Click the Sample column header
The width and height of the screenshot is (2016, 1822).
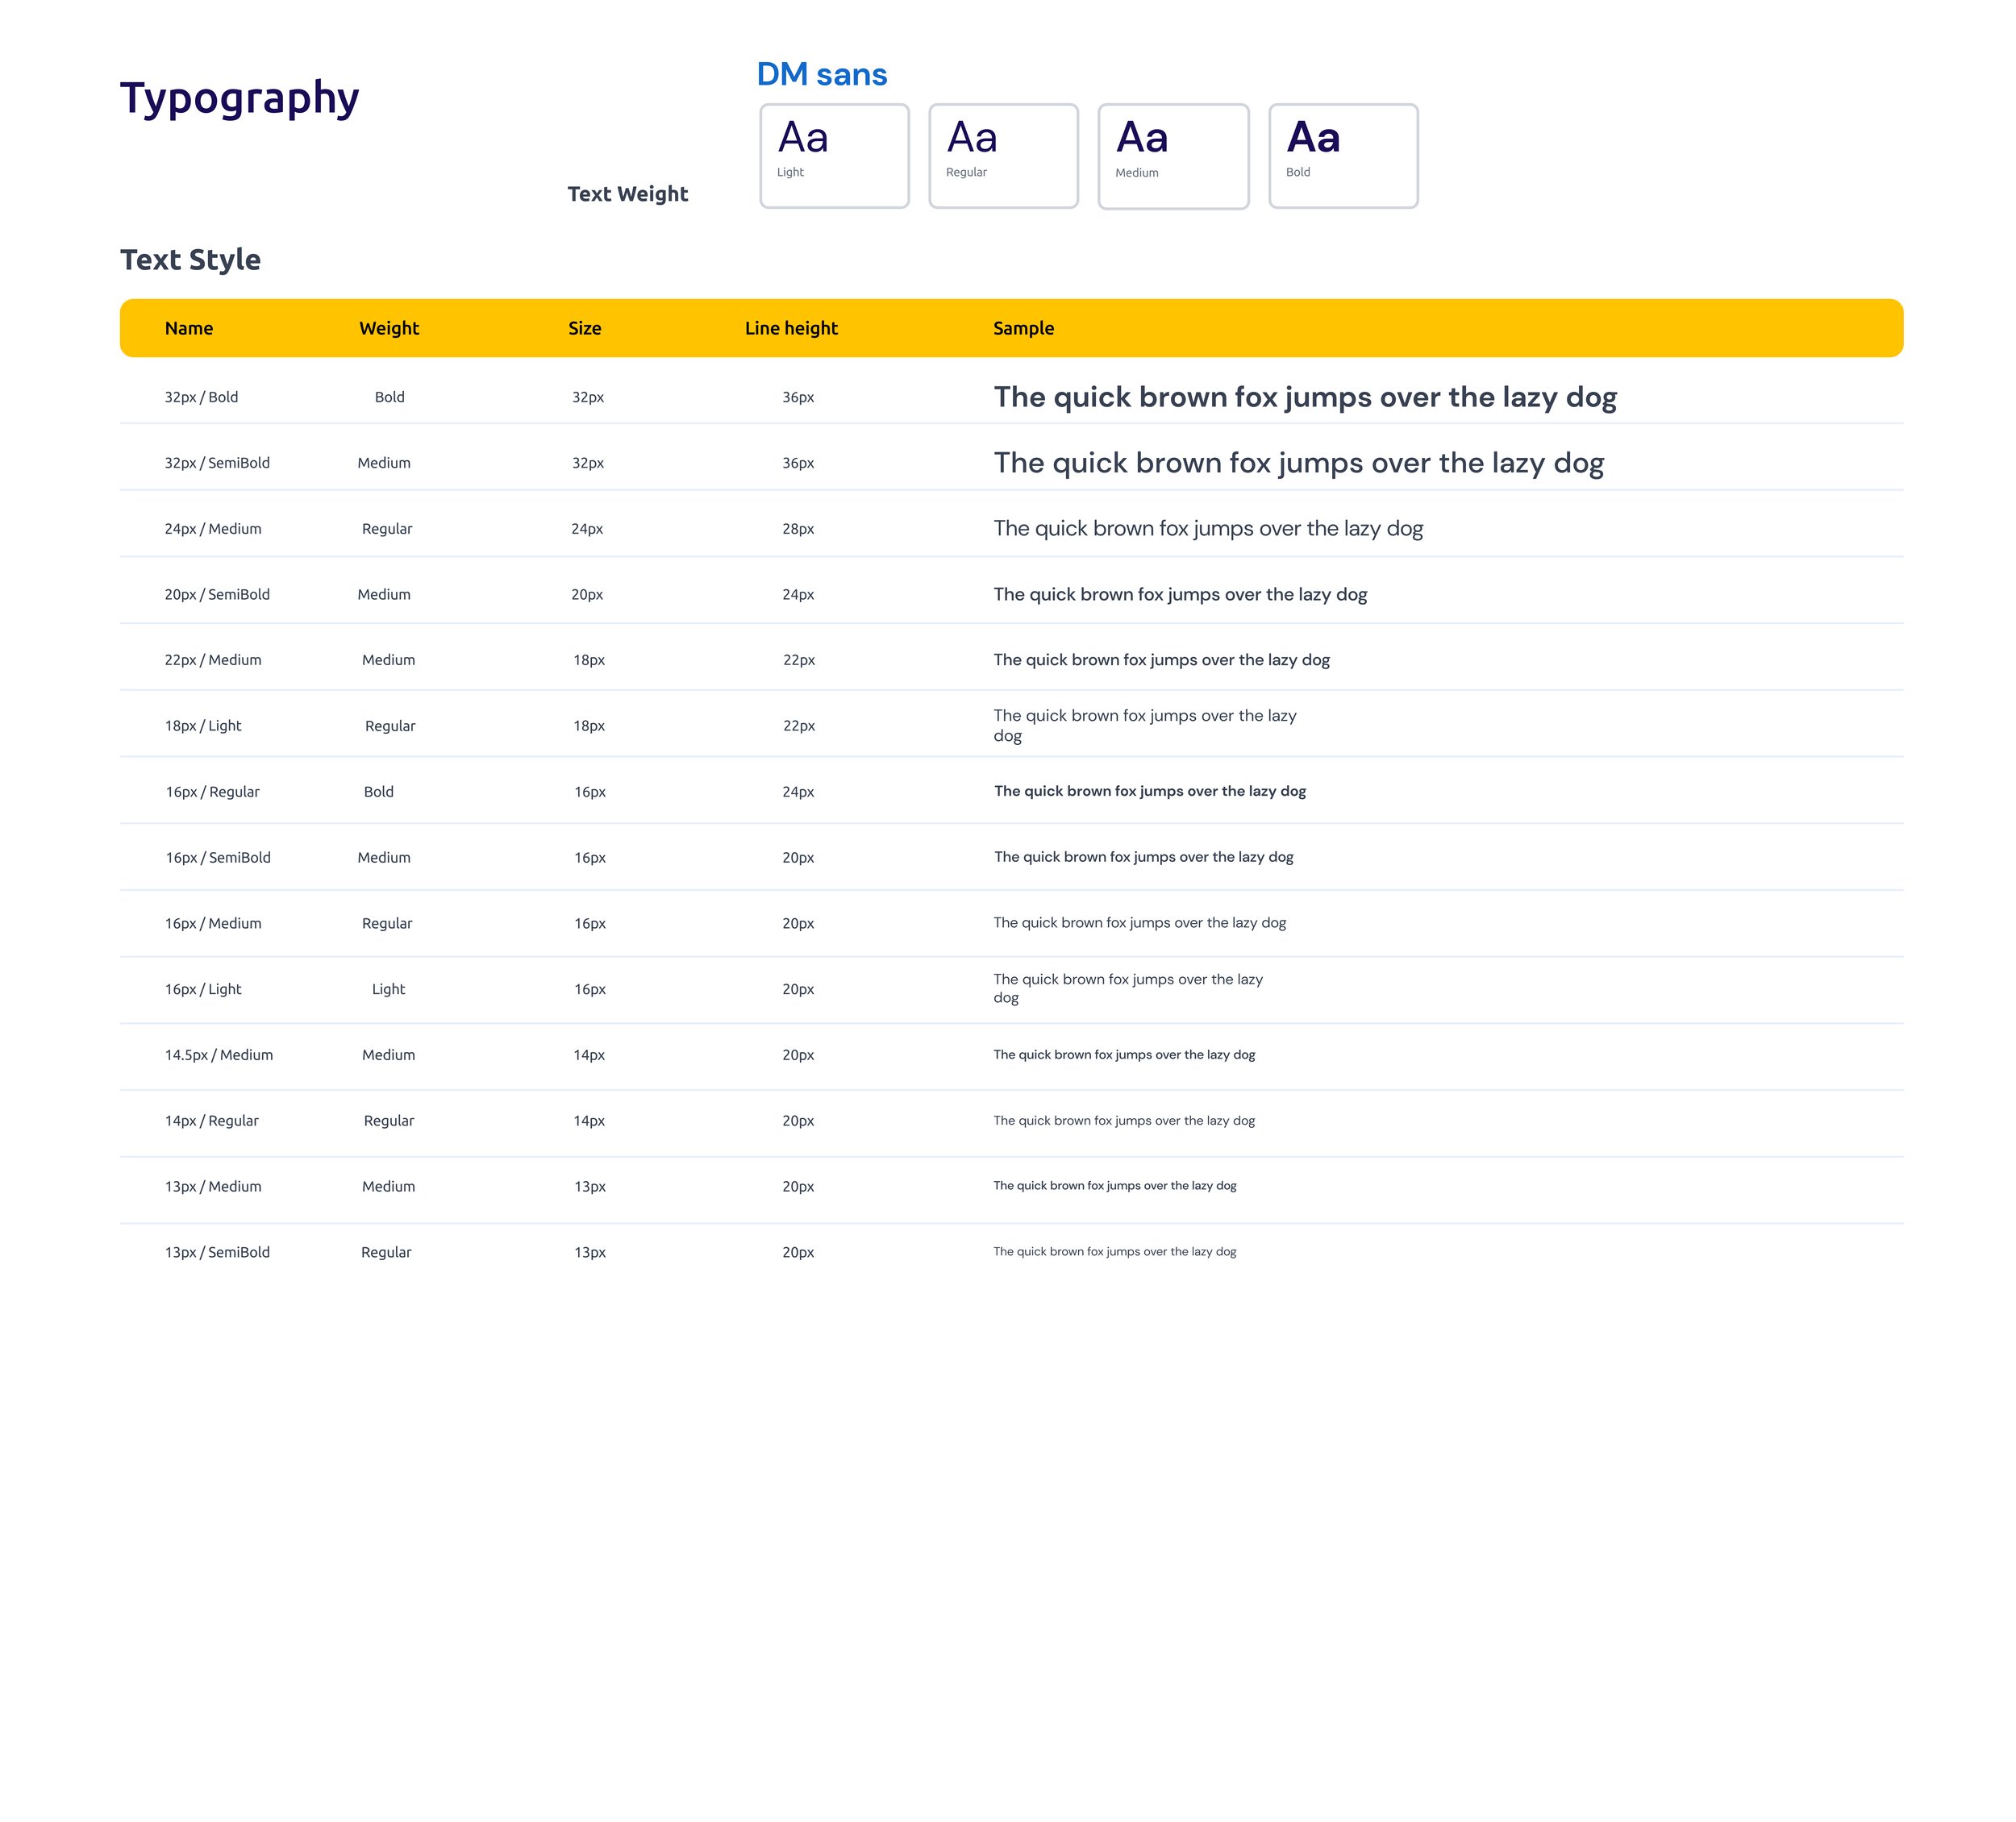click(1023, 328)
